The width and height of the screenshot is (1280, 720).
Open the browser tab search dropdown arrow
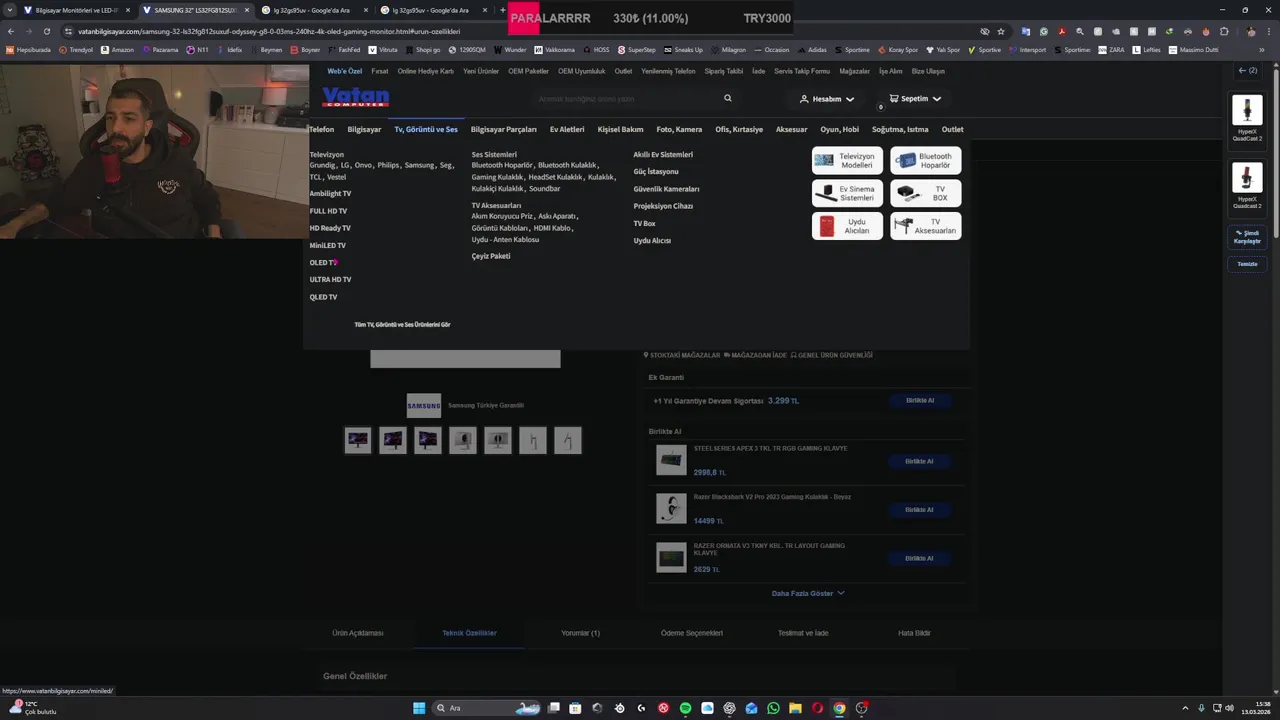12,10
